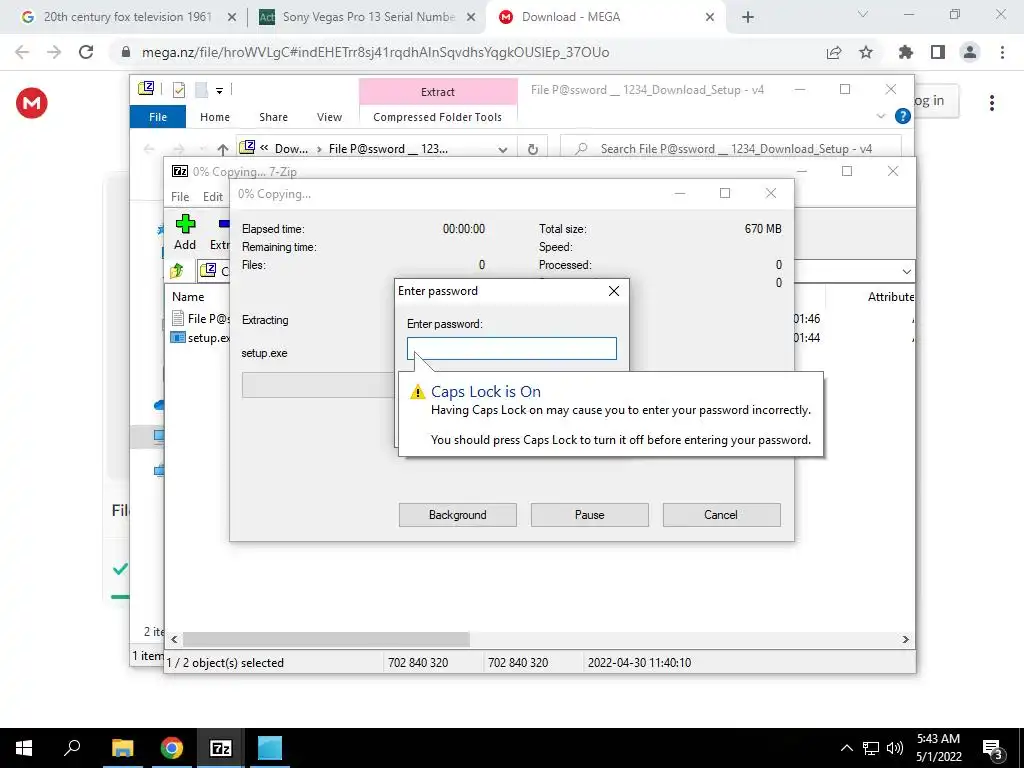
Task: Expand the Explorer ribbon chevron
Action: 880,116
